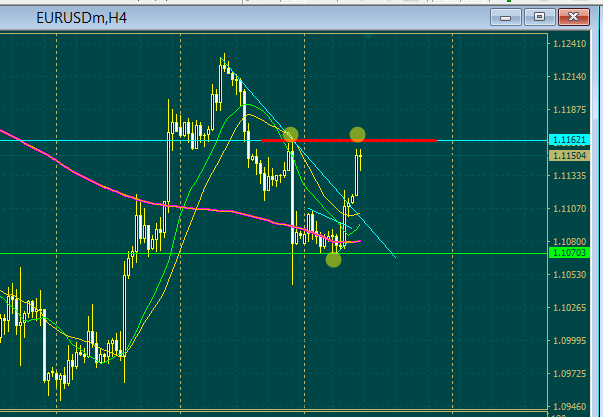Click the 1.12410 price scale value
The image size is (603, 417).
570,43
